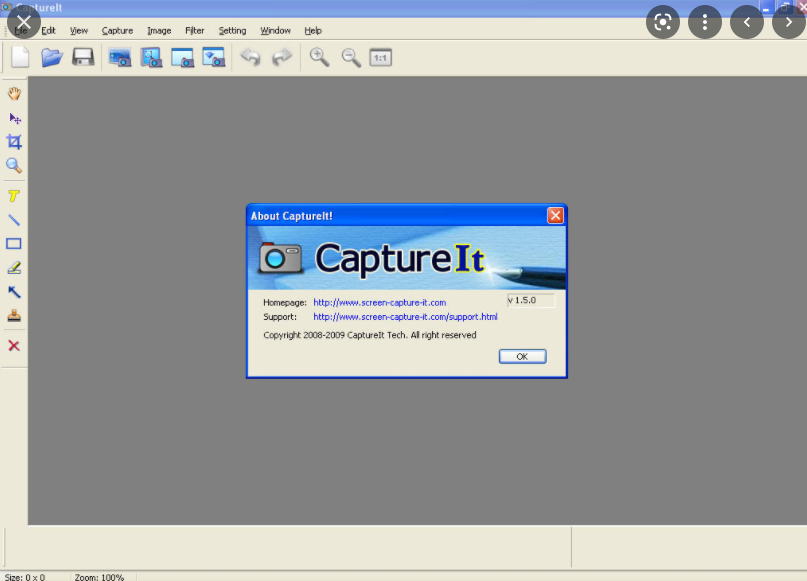Screen dimensions: 807x581
Task: Open the Edit menu
Action: [x=48, y=30]
